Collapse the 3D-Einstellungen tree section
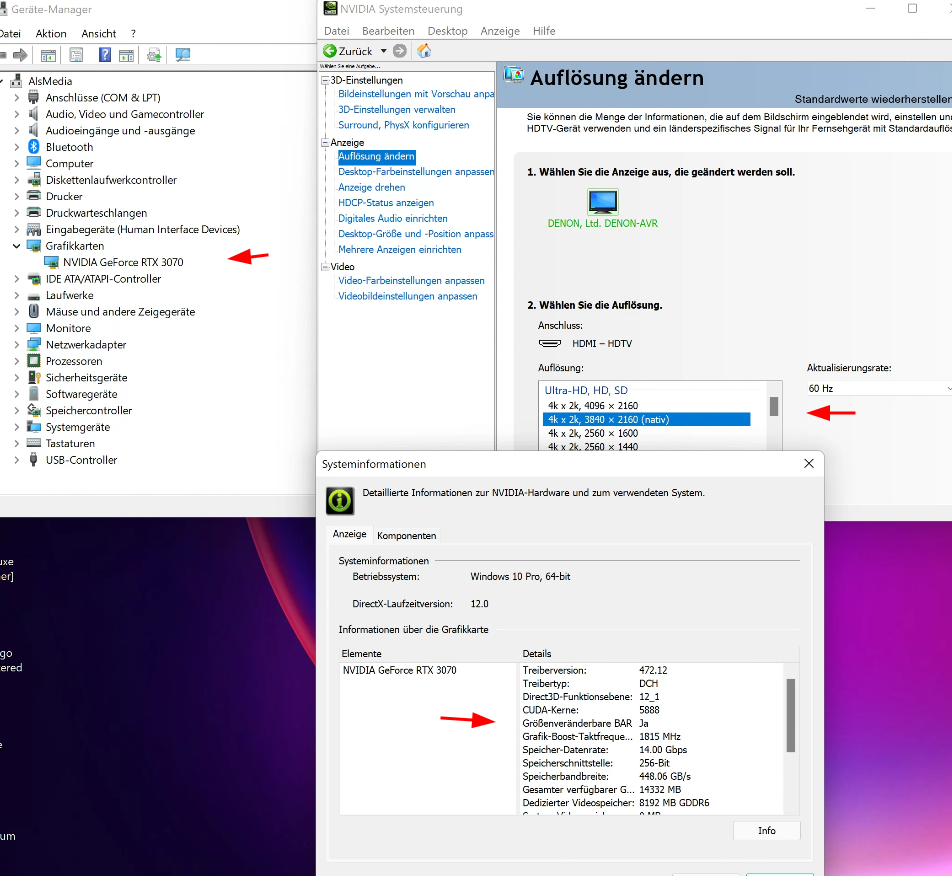The image size is (952, 876). [325, 80]
